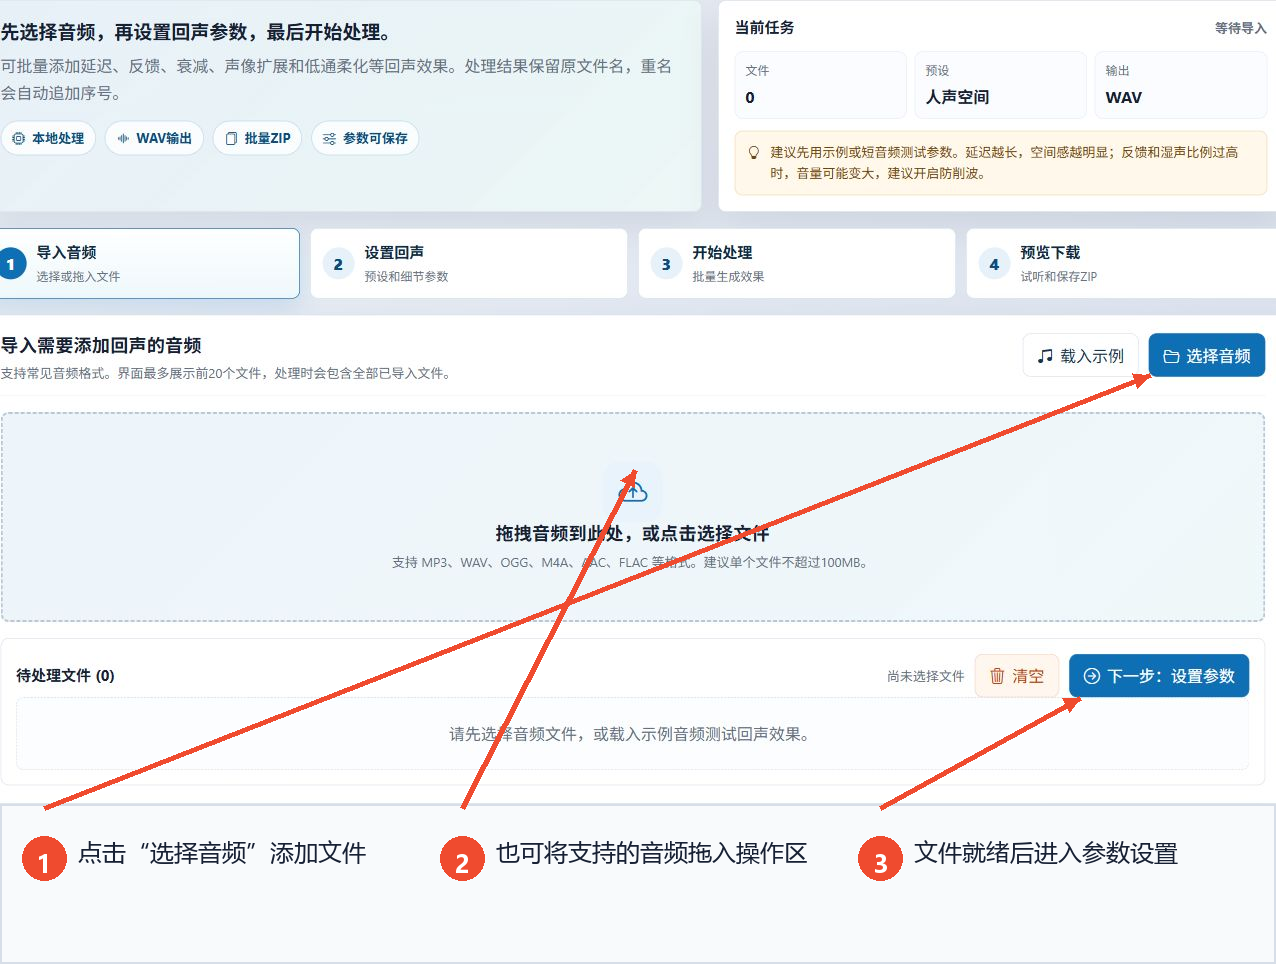Image resolution: width=1276 pixels, height=964 pixels.
Task: Click the 待处理文件 (0) label
Action: (65, 676)
